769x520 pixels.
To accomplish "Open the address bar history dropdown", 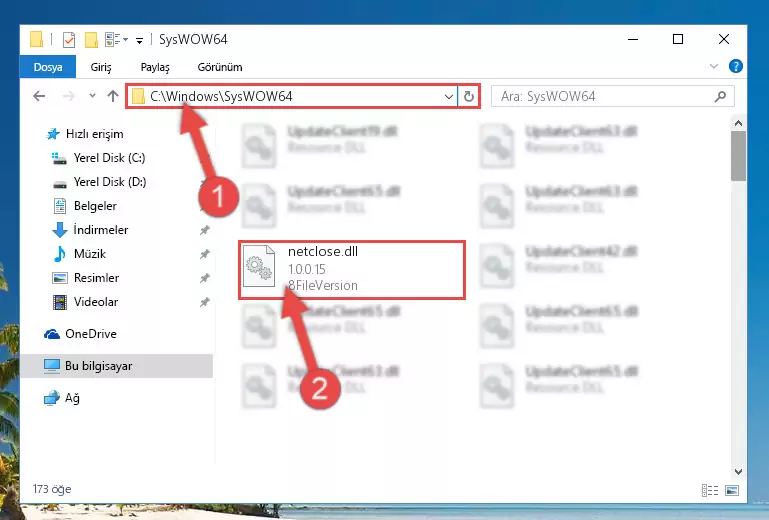I will 448,97.
